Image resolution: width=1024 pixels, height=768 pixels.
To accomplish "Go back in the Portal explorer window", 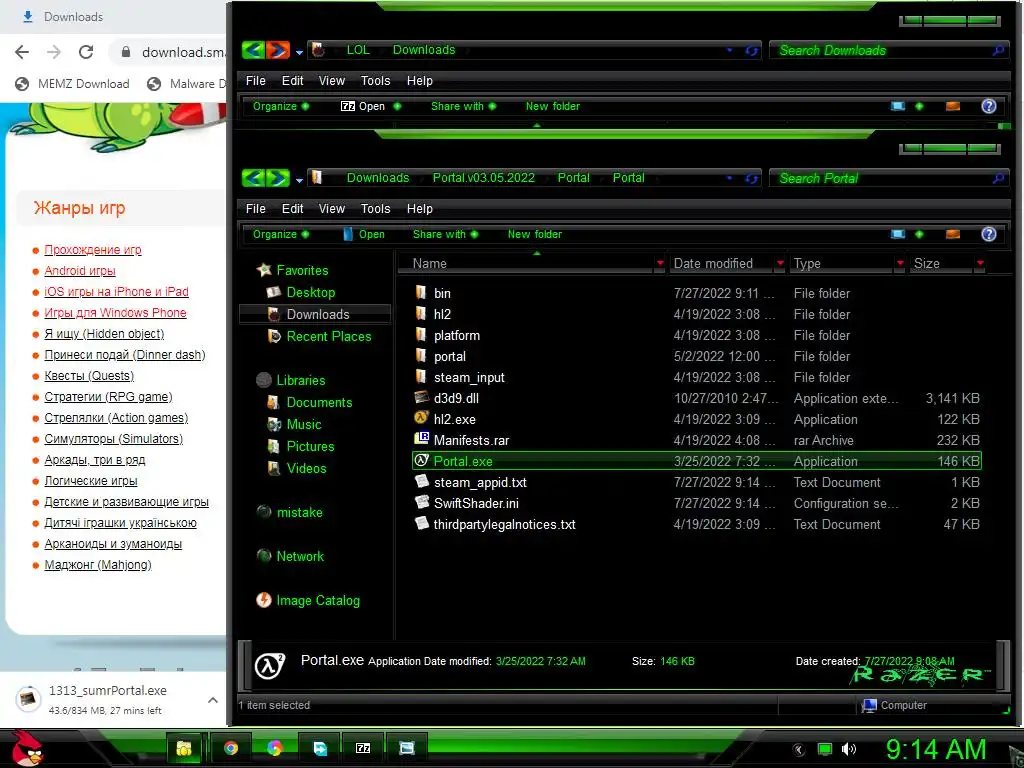I will [253, 178].
